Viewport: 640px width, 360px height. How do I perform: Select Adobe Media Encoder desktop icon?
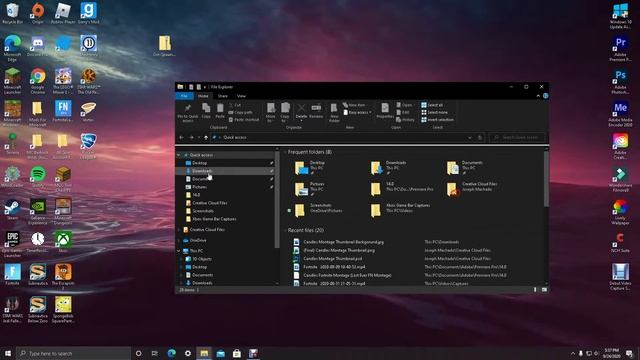(x=620, y=114)
